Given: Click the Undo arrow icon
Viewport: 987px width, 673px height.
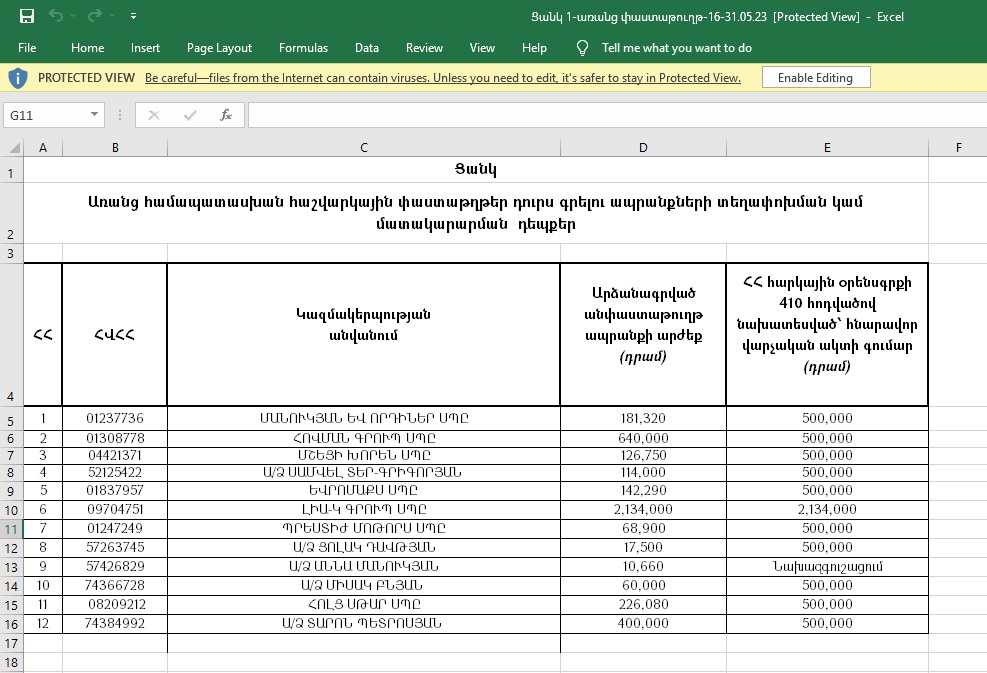Looking at the screenshot, I should tap(56, 16).
